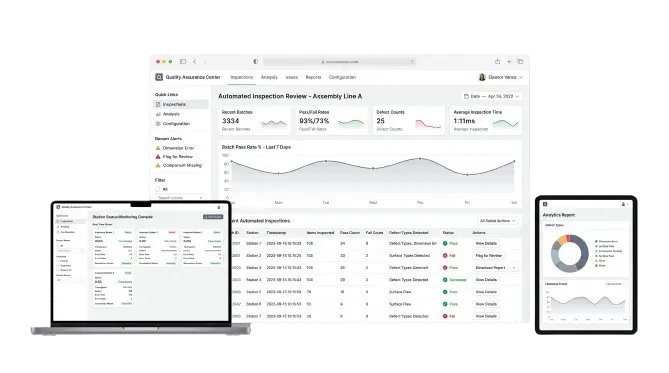Open Inspections in Quick Links sidebar

click(181, 104)
